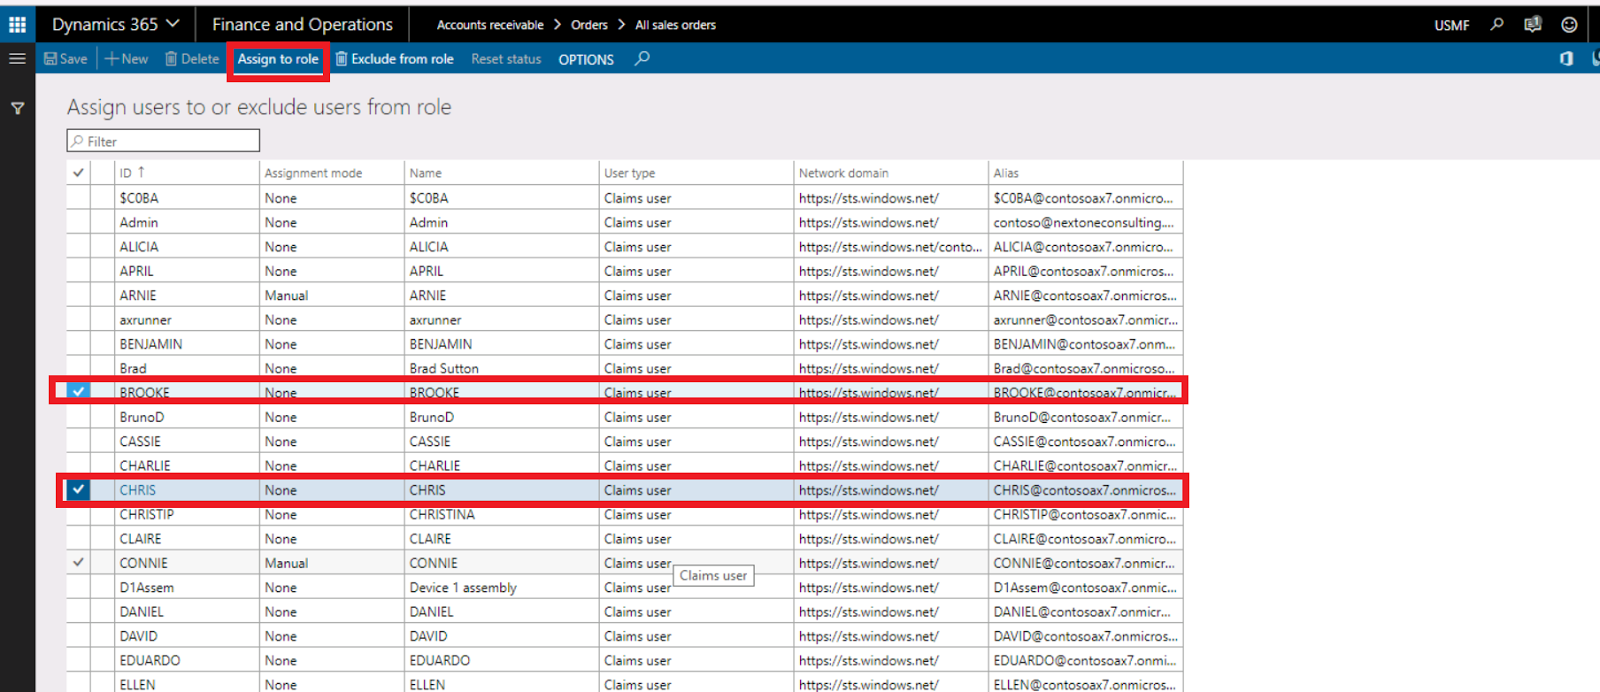Select the $COBA row checkbox
1600x692 pixels.
78,198
